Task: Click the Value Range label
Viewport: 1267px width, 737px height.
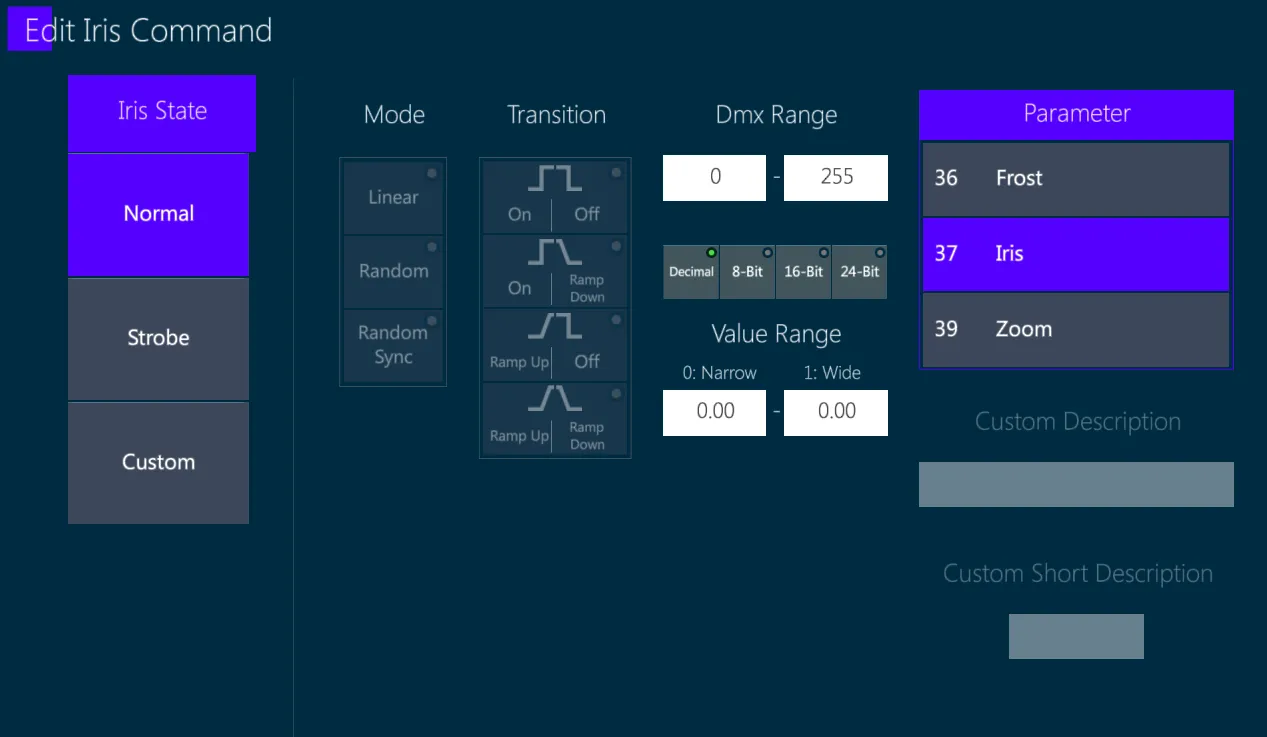Action: coord(777,334)
